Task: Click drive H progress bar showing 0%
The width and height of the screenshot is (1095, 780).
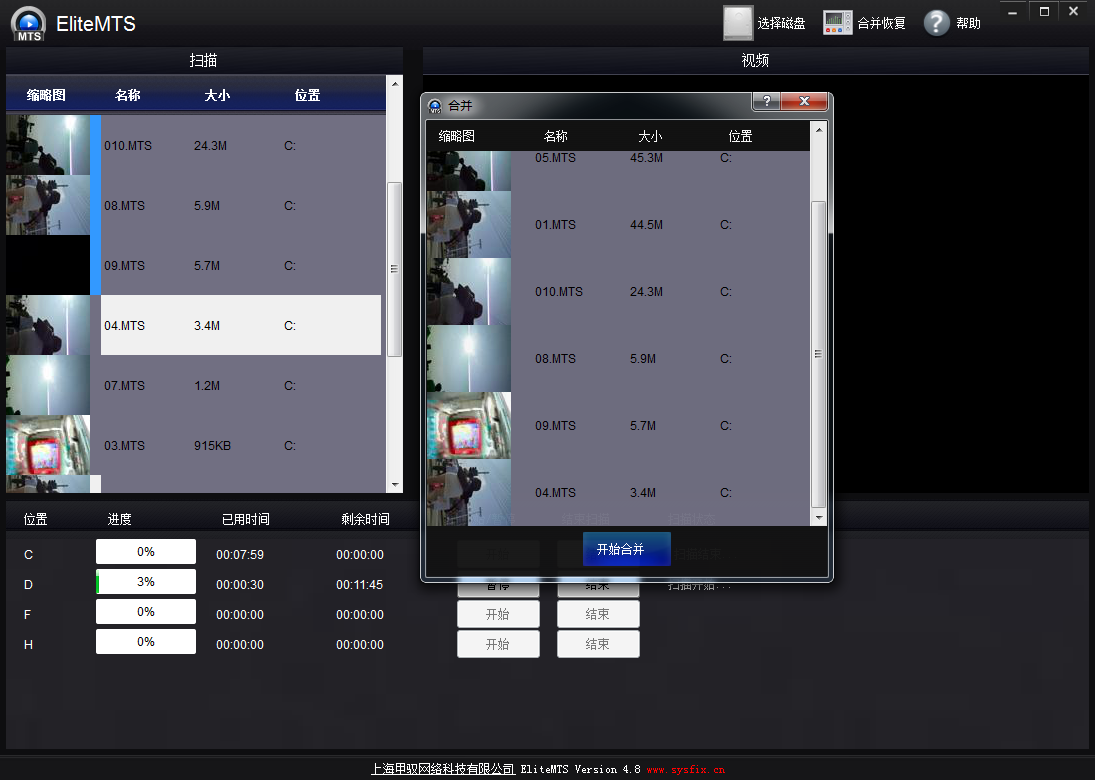Action: 146,642
